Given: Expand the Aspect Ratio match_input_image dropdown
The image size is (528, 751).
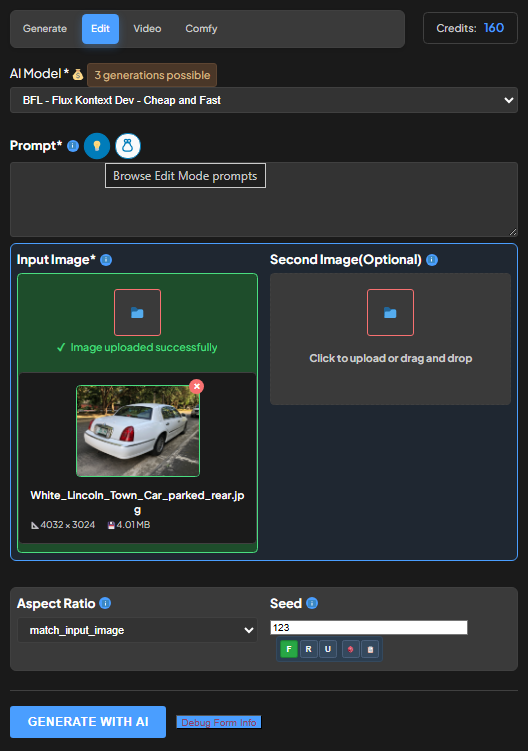Looking at the screenshot, I should [138, 630].
